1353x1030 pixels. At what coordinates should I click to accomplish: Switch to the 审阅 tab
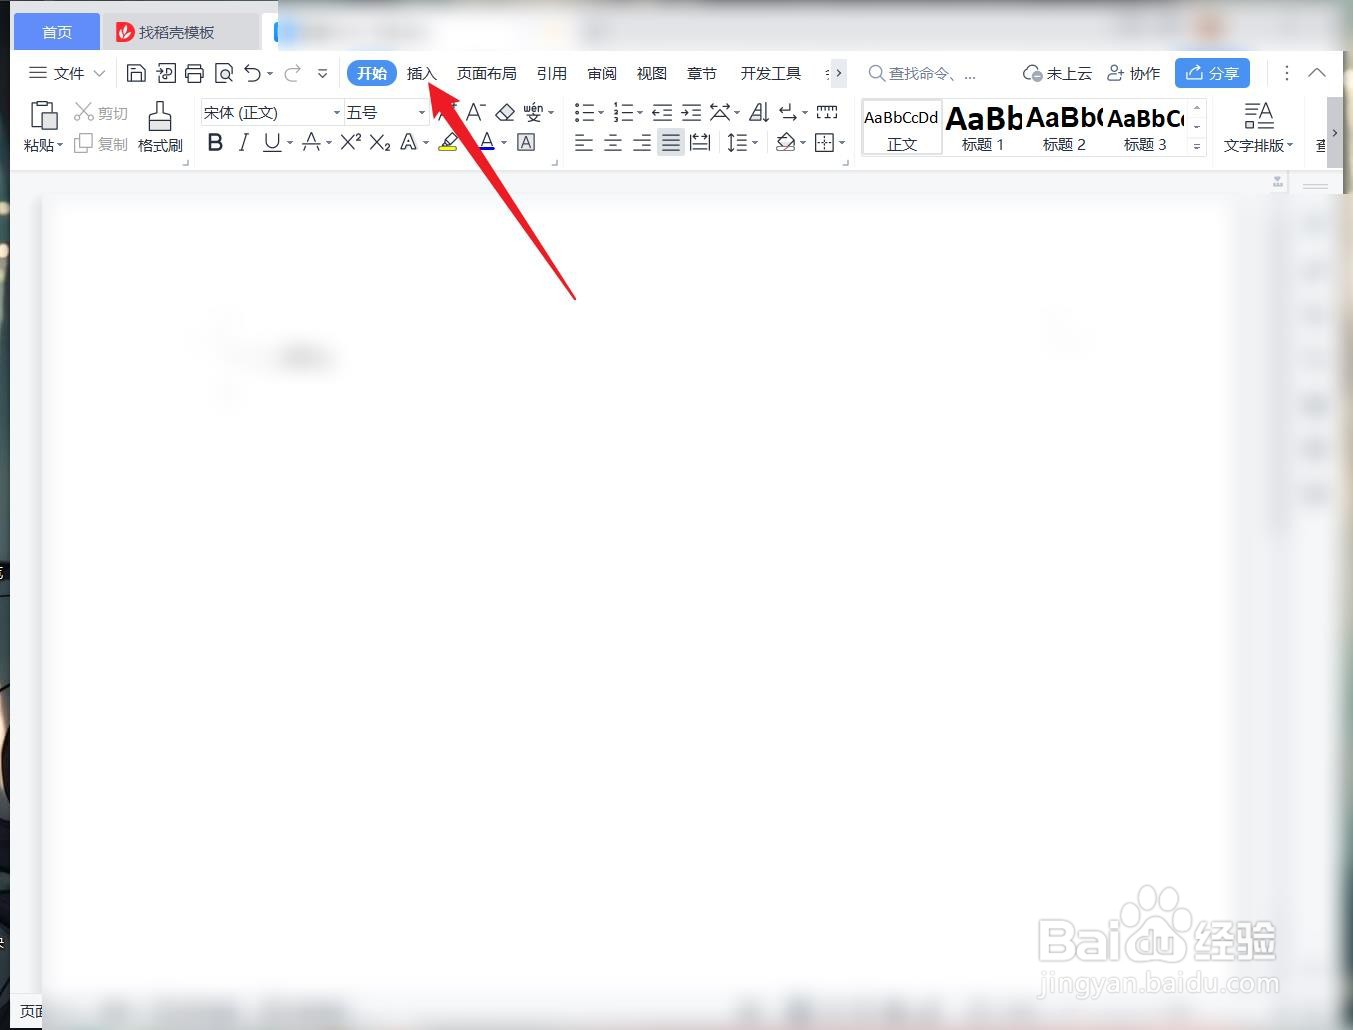point(602,73)
